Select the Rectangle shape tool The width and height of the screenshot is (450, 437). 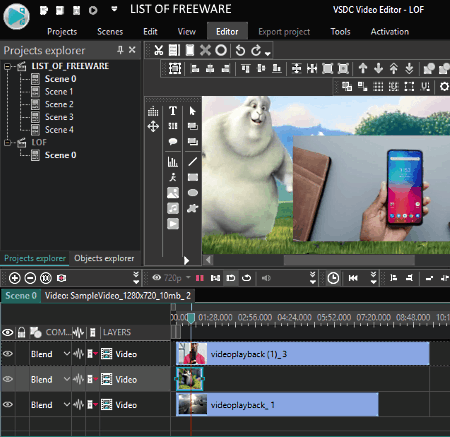tap(193, 177)
